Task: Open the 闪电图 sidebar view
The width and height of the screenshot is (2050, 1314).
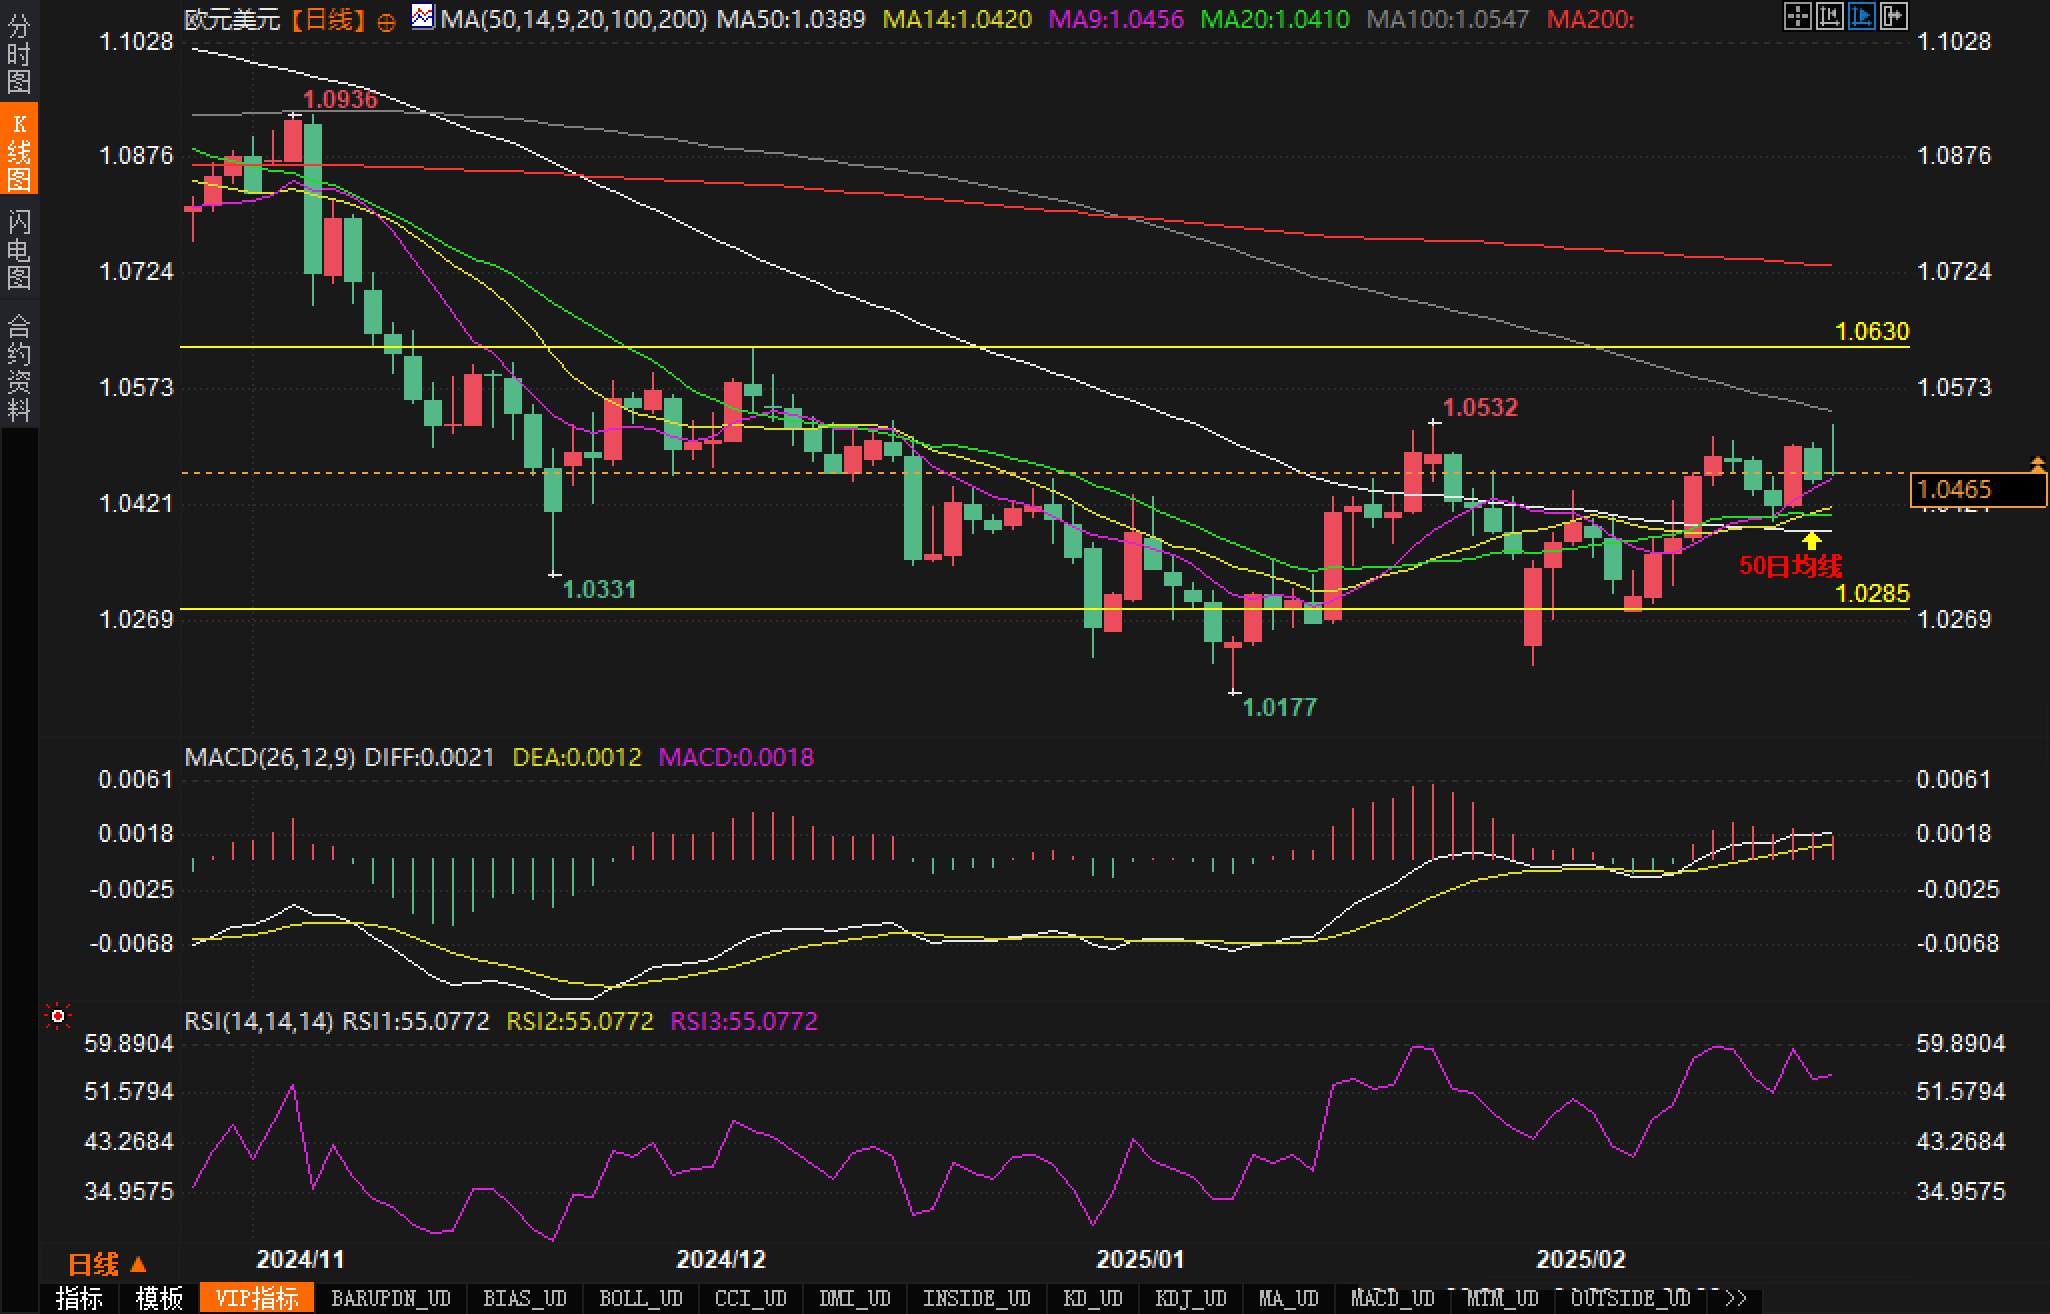Action: pyautogui.click(x=18, y=249)
